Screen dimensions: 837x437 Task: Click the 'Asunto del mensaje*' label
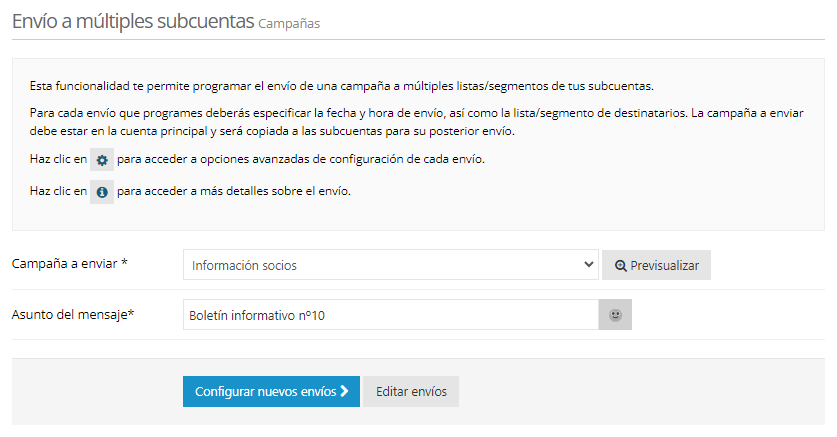(73, 314)
